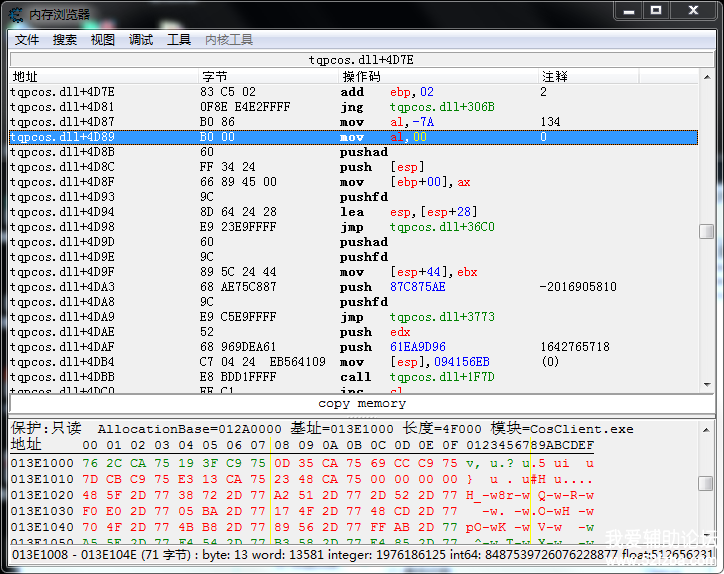Select row tqpcos.dll+4DB4 mov [esp],094156EB
This screenshot has width=724, height=574.
click(x=353, y=362)
